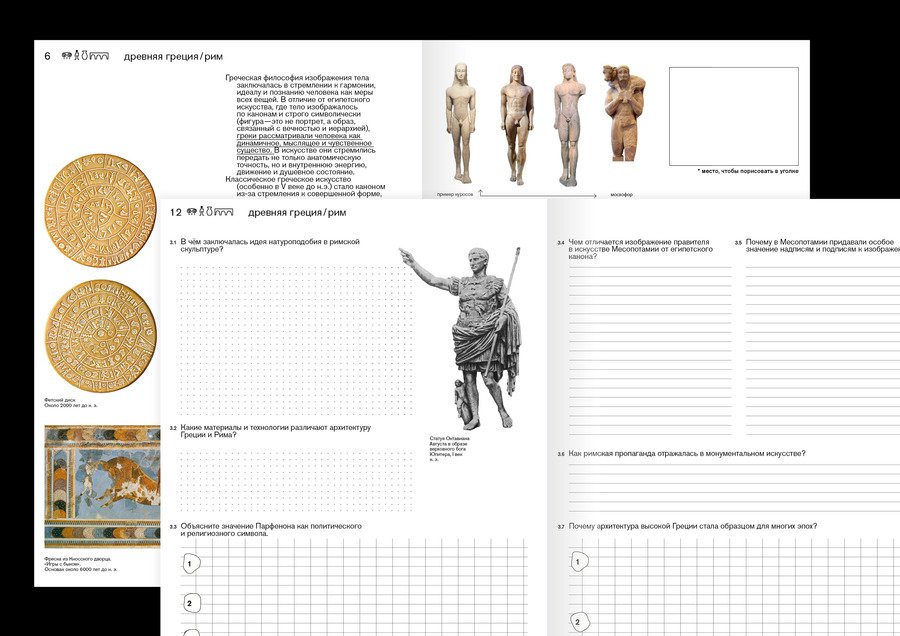Click question 3.4 about изображение правителя
Viewport: 900px width, 636px height.
[641, 249]
